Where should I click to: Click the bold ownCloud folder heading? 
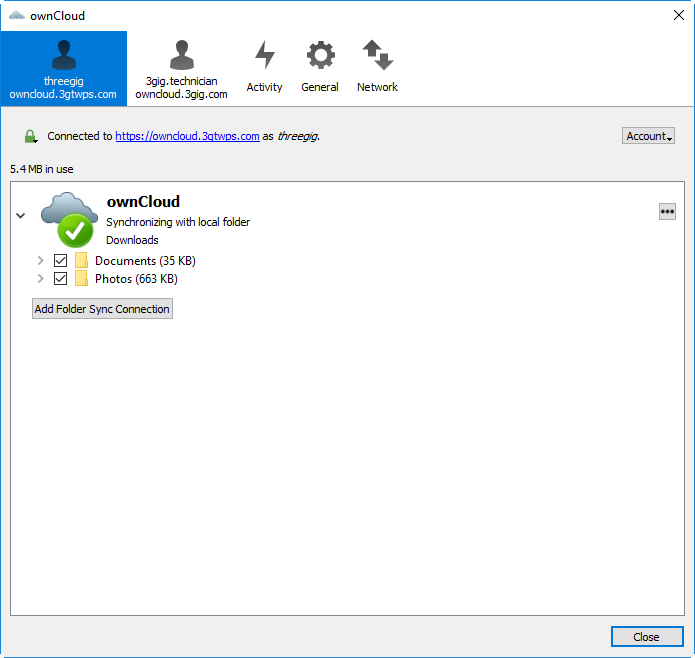[143, 202]
